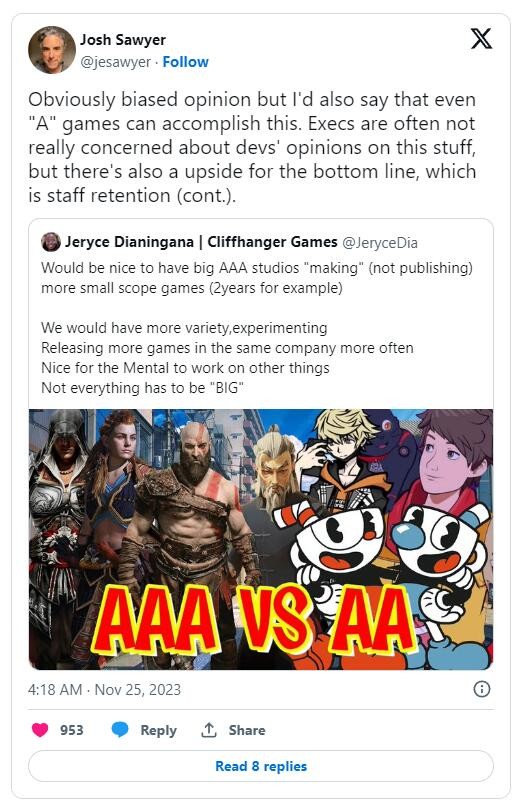Click the Reply label
The width and height of the screenshot is (522, 807).
(159, 730)
